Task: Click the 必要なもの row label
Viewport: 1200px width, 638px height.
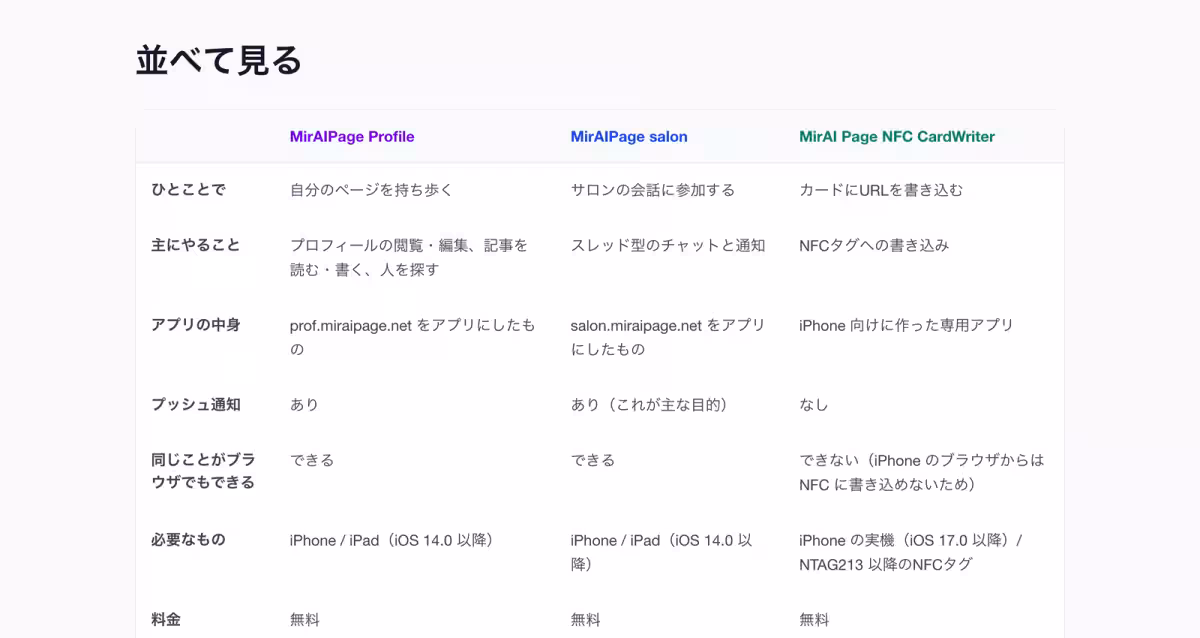Action: click(x=188, y=540)
